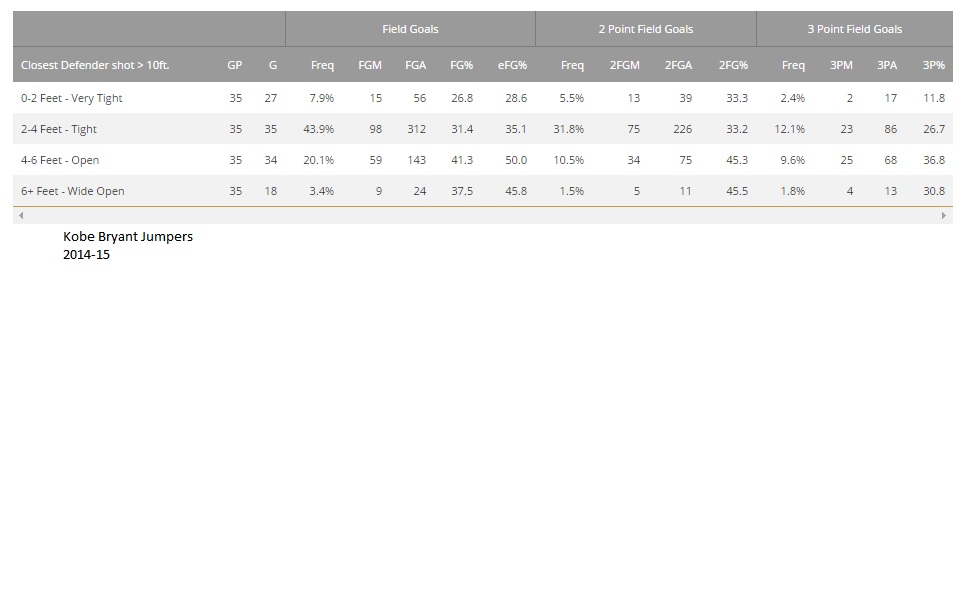Select the 6+ Feet - Wide Open row
The image size is (965, 614).
coord(72,191)
